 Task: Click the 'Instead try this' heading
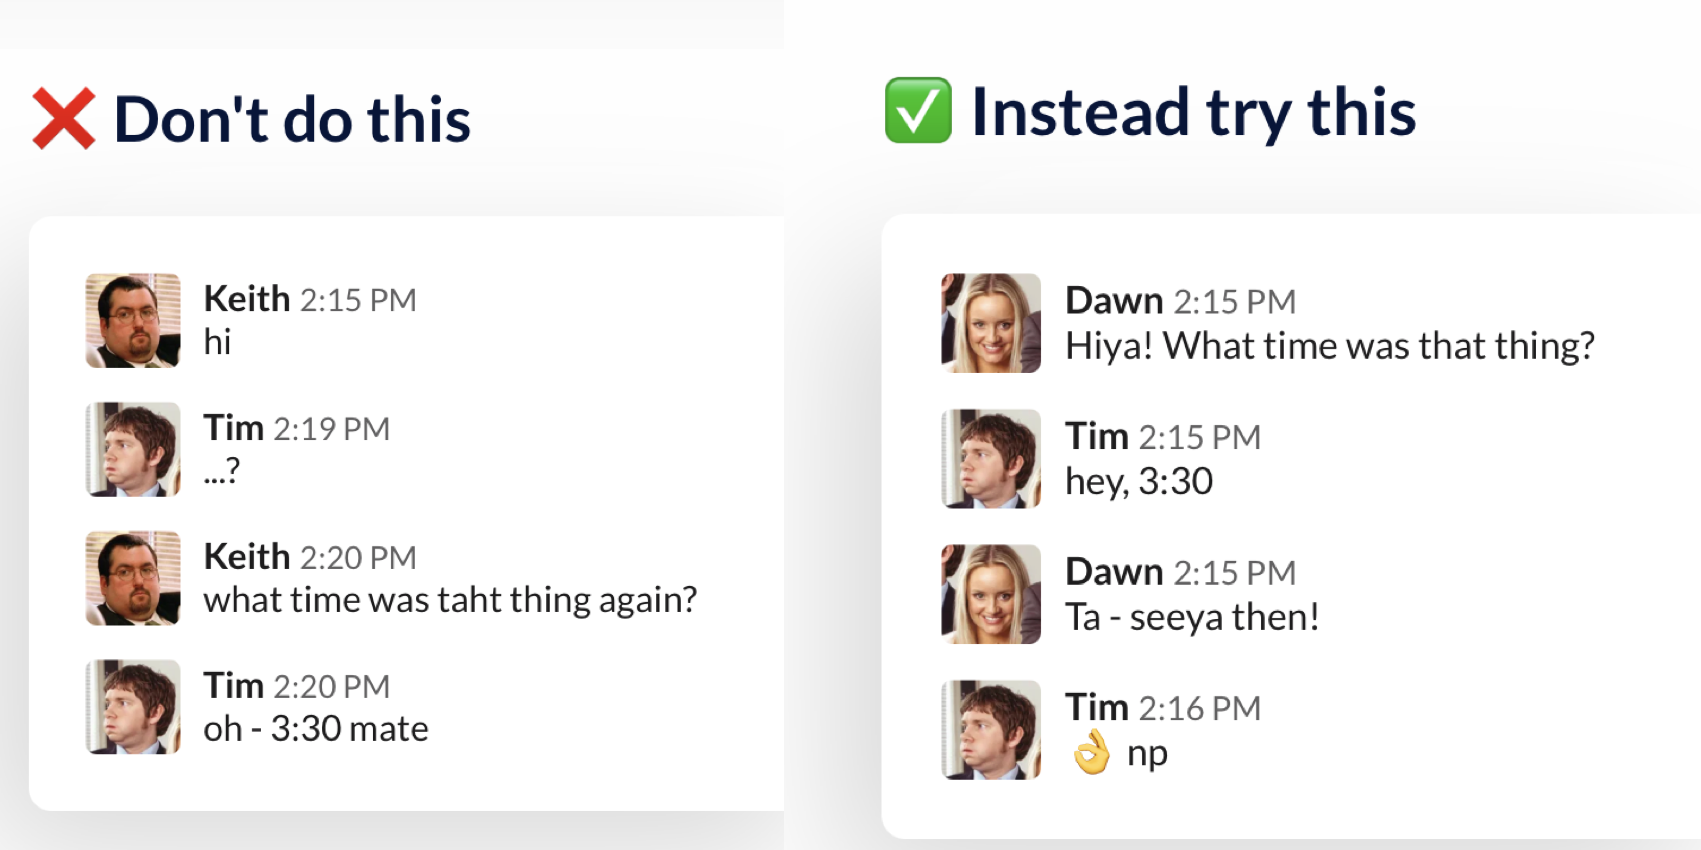point(1194,112)
